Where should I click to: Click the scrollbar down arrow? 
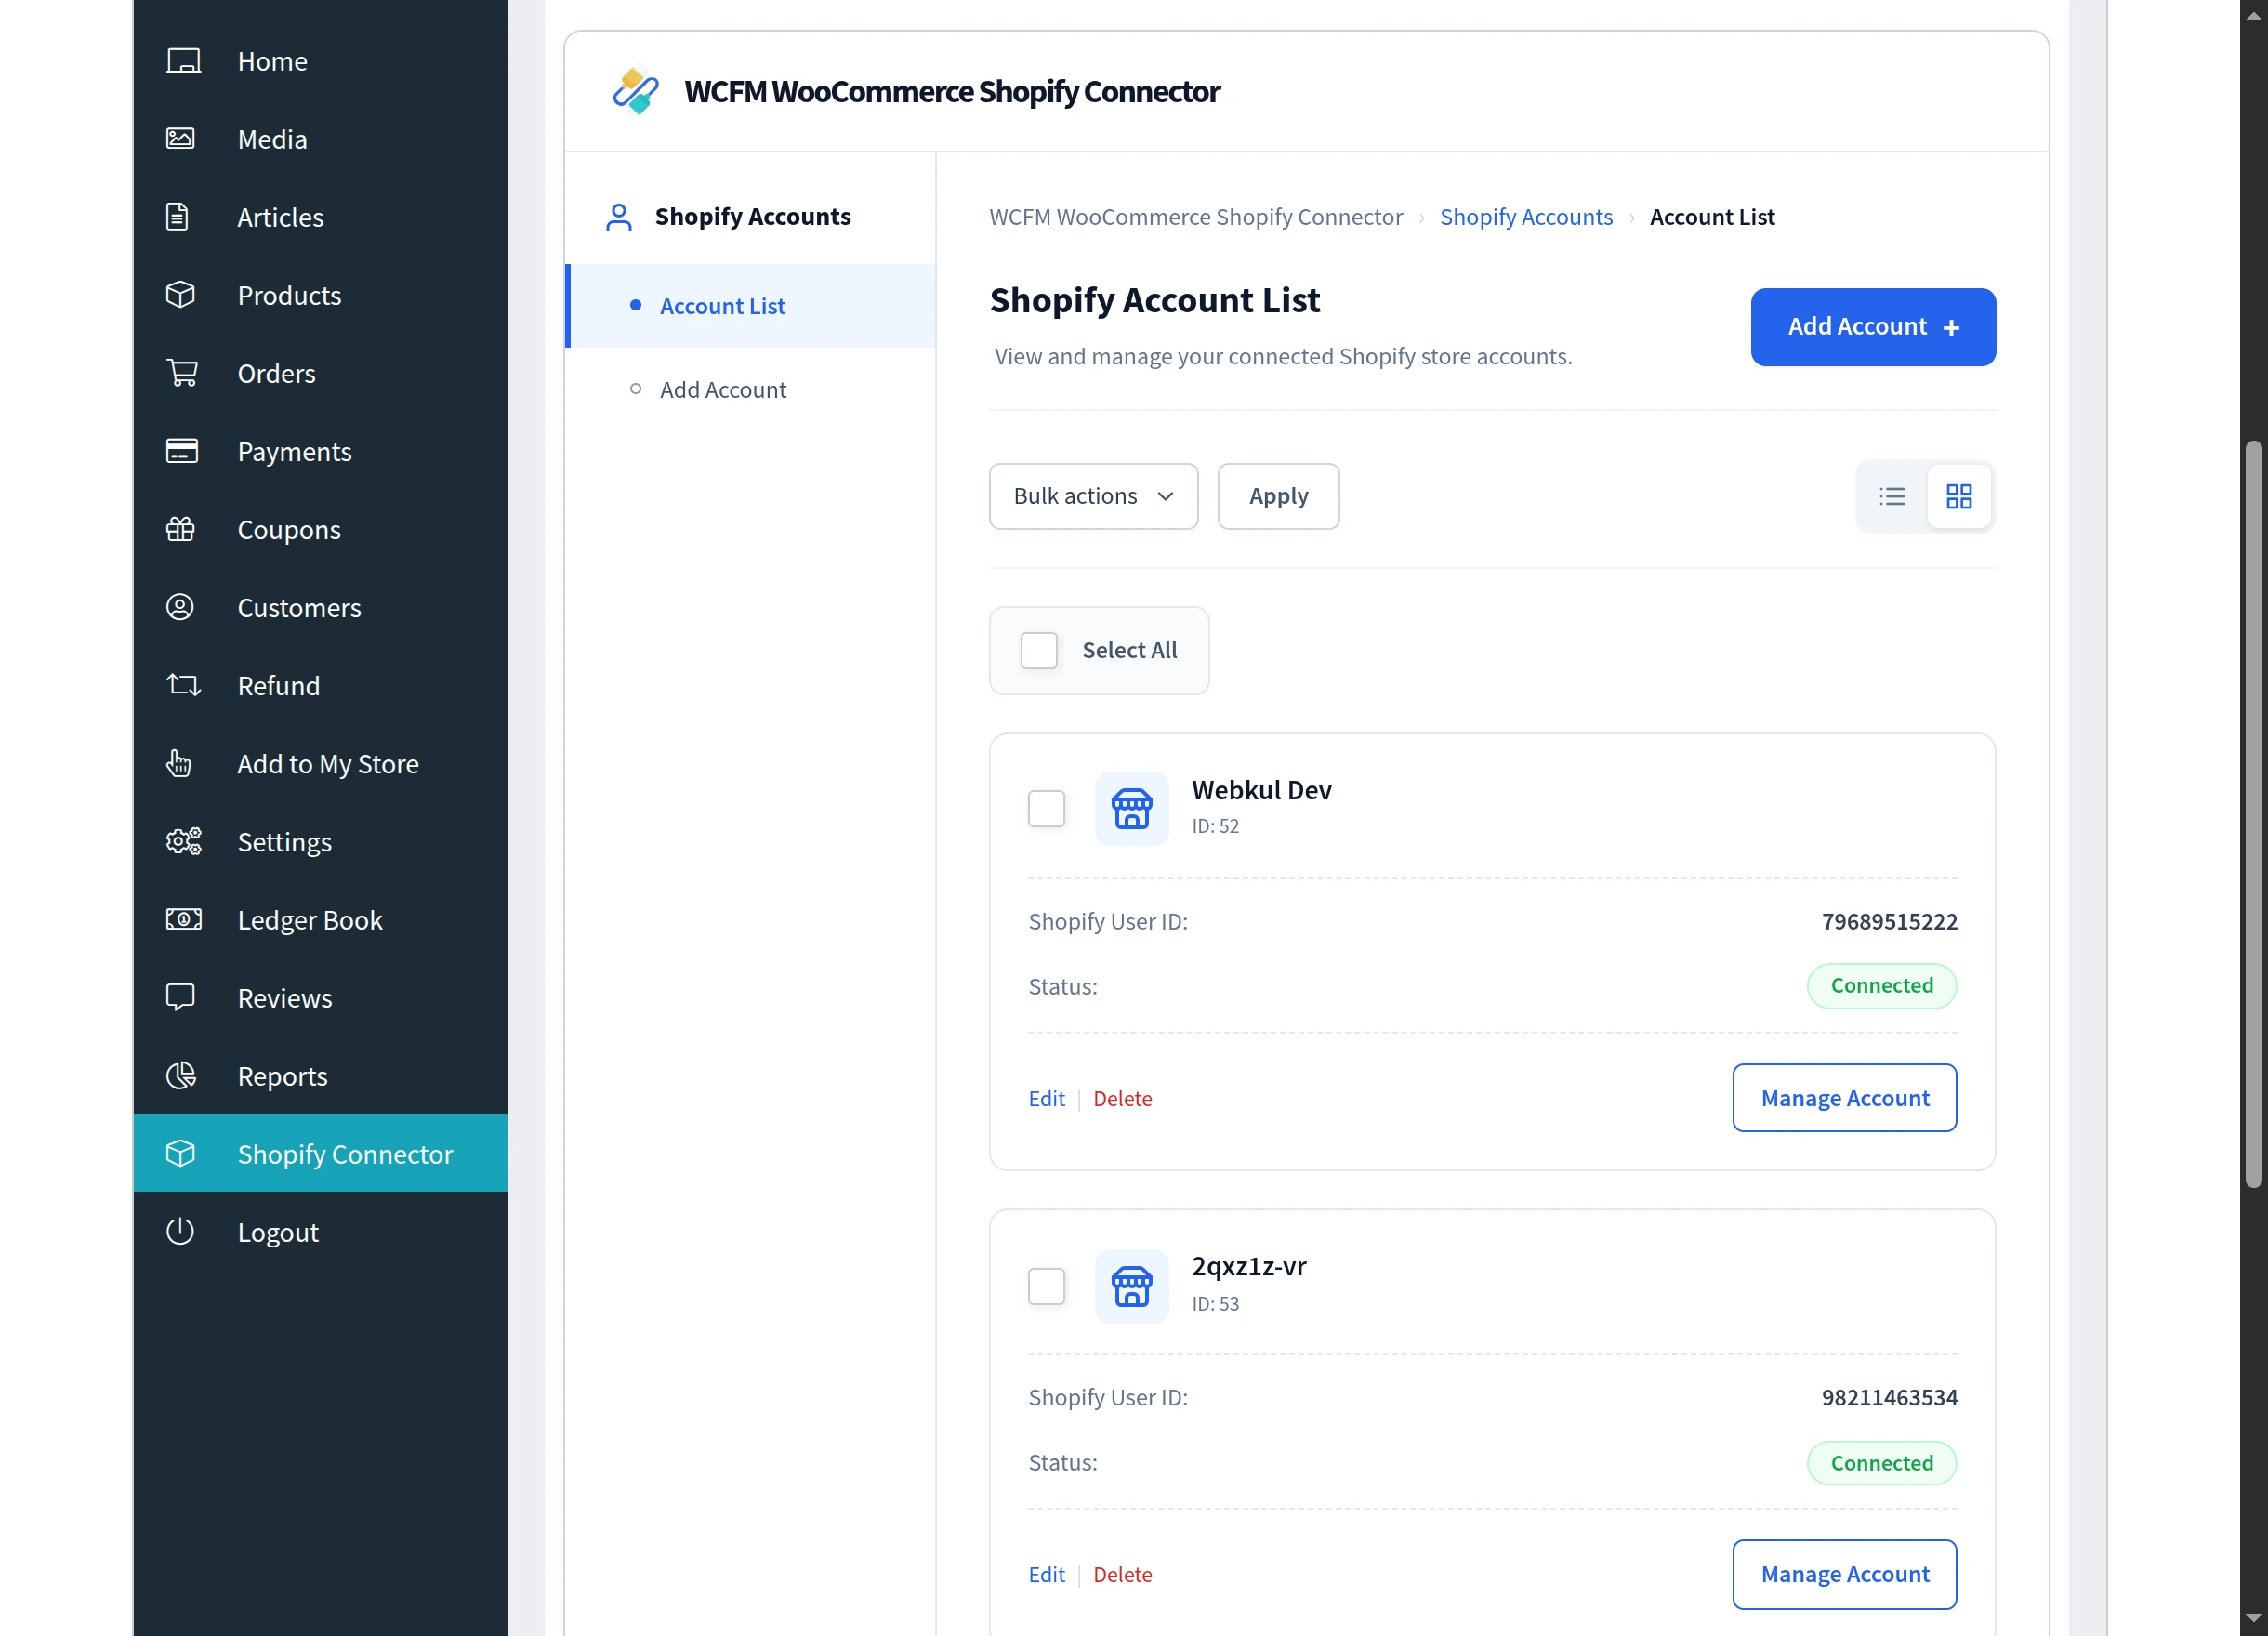coord(2253,1618)
